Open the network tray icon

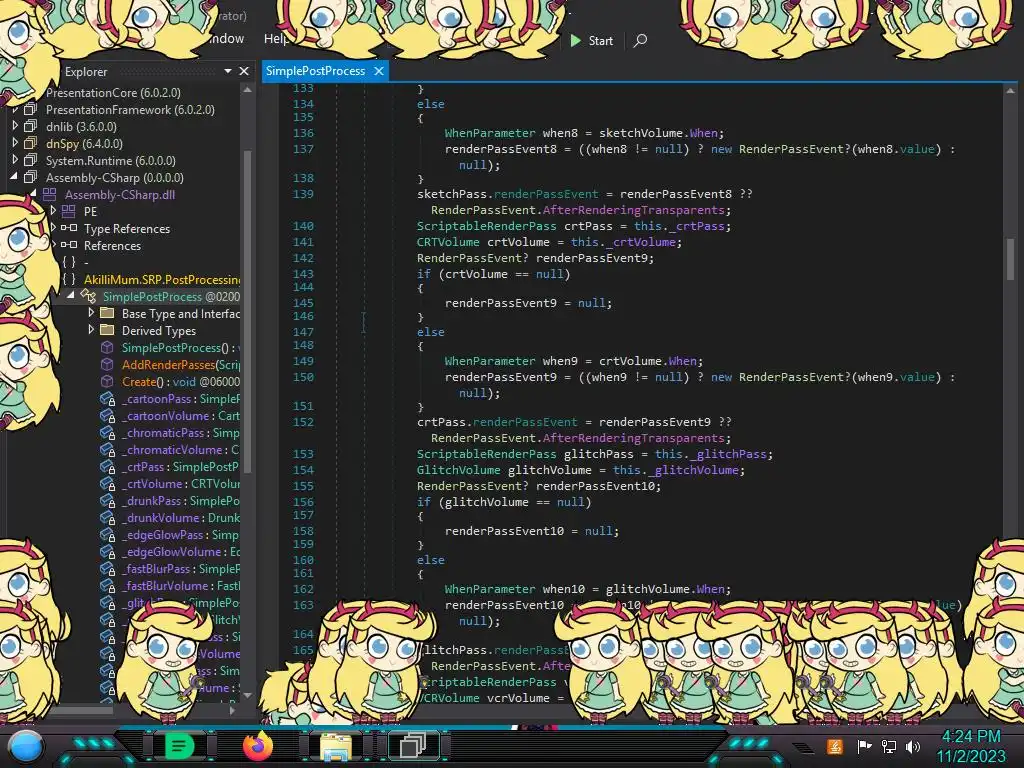[888, 746]
